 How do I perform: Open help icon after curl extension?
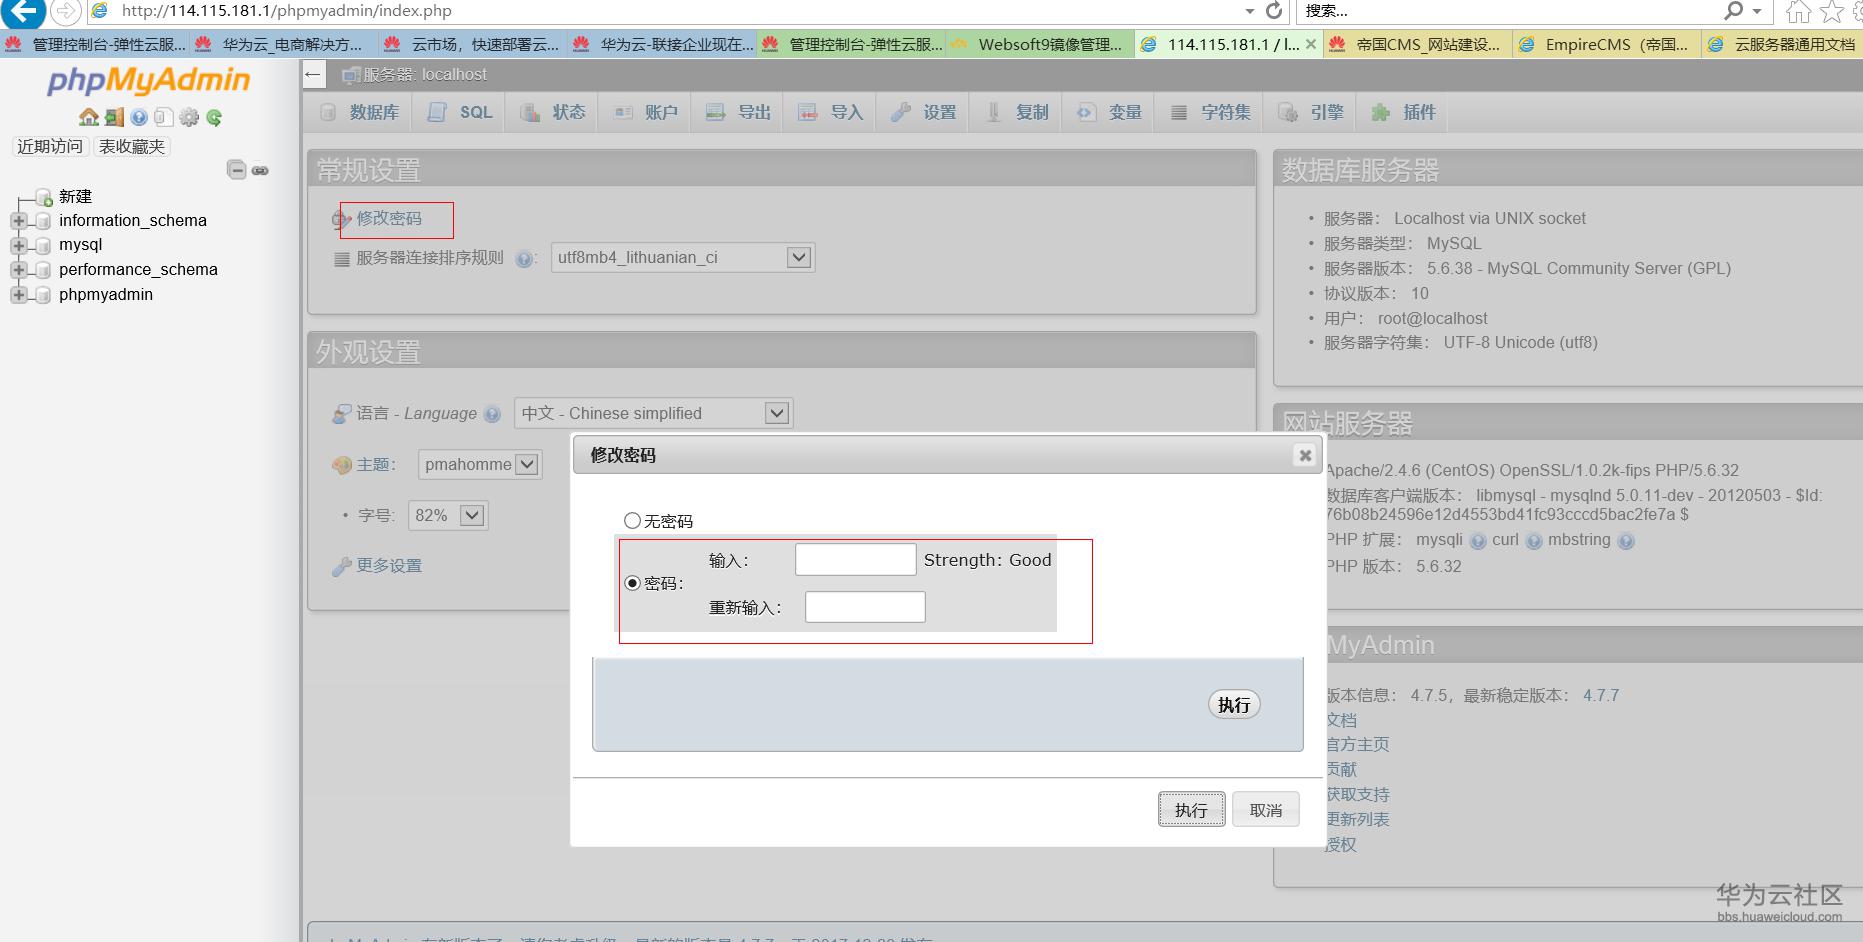pos(1534,541)
